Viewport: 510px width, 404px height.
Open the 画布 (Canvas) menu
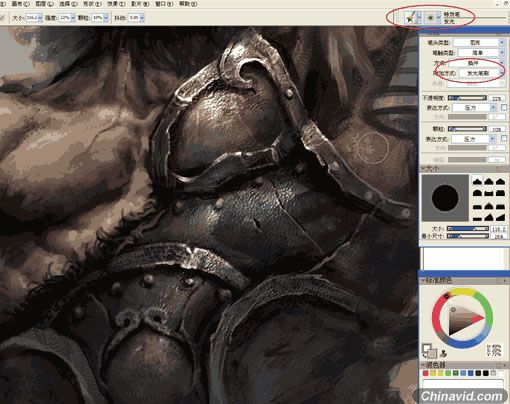tap(20, 4)
